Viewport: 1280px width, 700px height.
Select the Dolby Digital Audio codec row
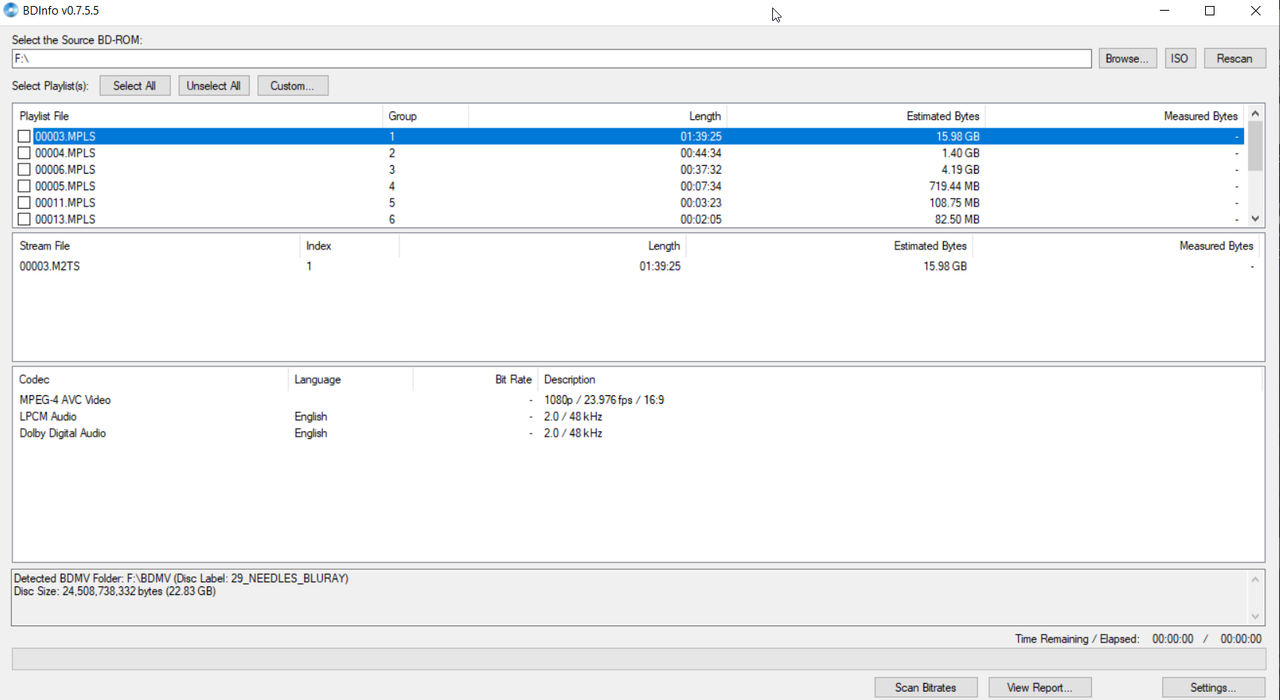click(638, 433)
